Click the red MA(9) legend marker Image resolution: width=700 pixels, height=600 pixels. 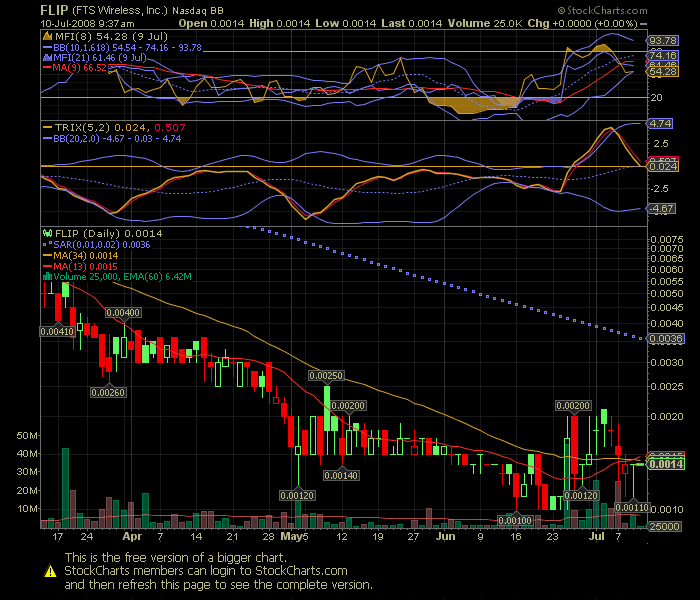tap(47, 68)
